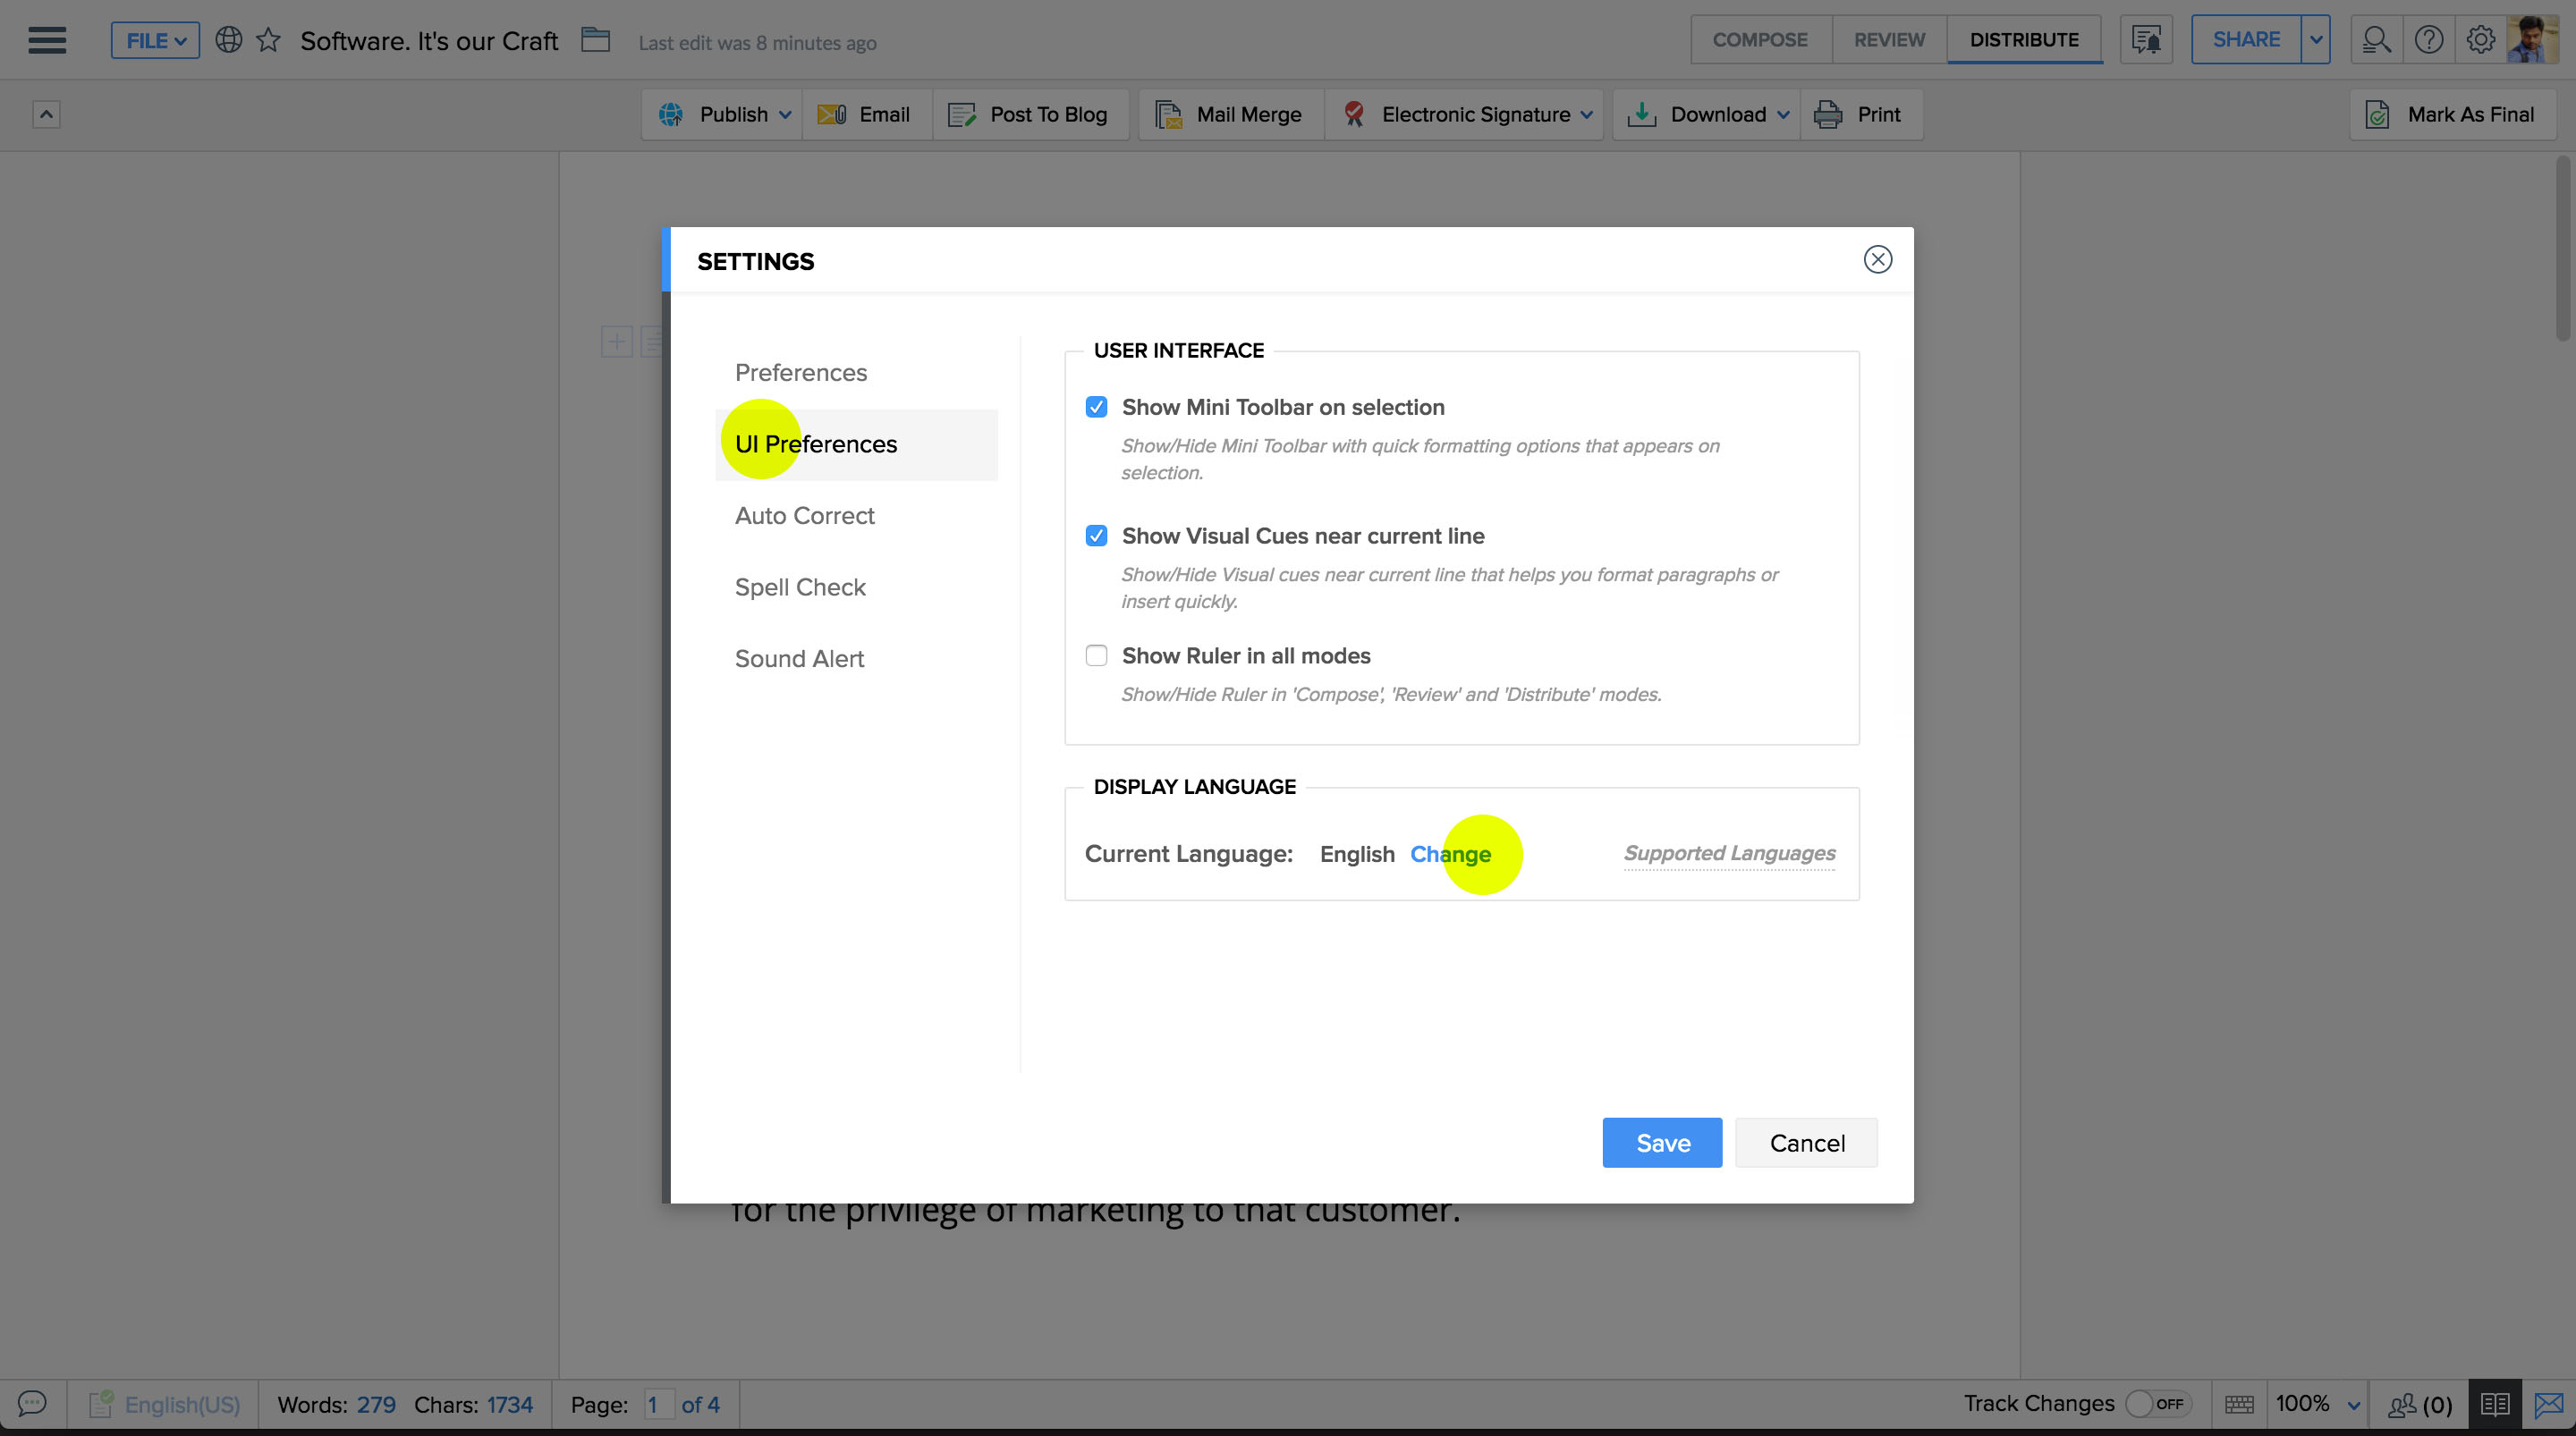Switch to the REVIEW tab
2576x1436 pixels.
[x=1888, y=40]
